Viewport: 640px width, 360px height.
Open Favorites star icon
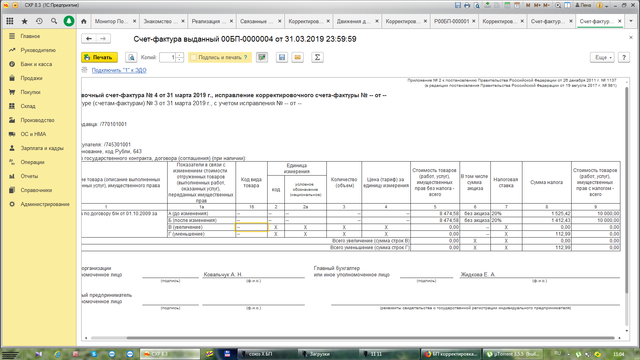(x=24, y=21)
